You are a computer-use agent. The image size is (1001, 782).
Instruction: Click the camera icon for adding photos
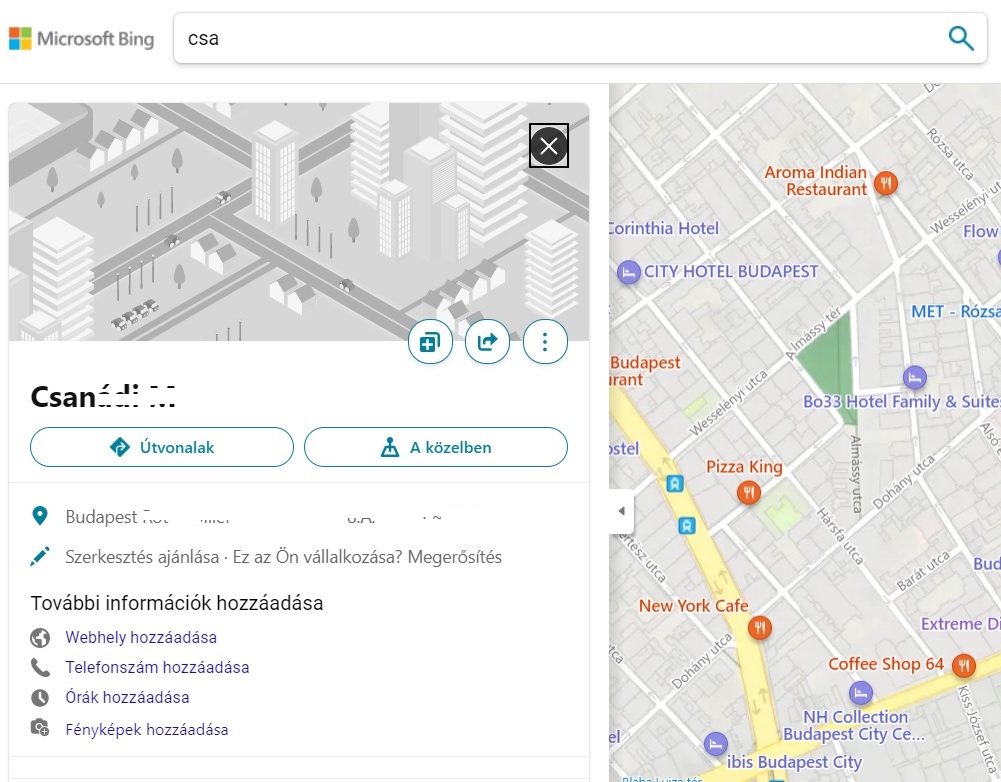pyautogui.click(x=40, y=728)
